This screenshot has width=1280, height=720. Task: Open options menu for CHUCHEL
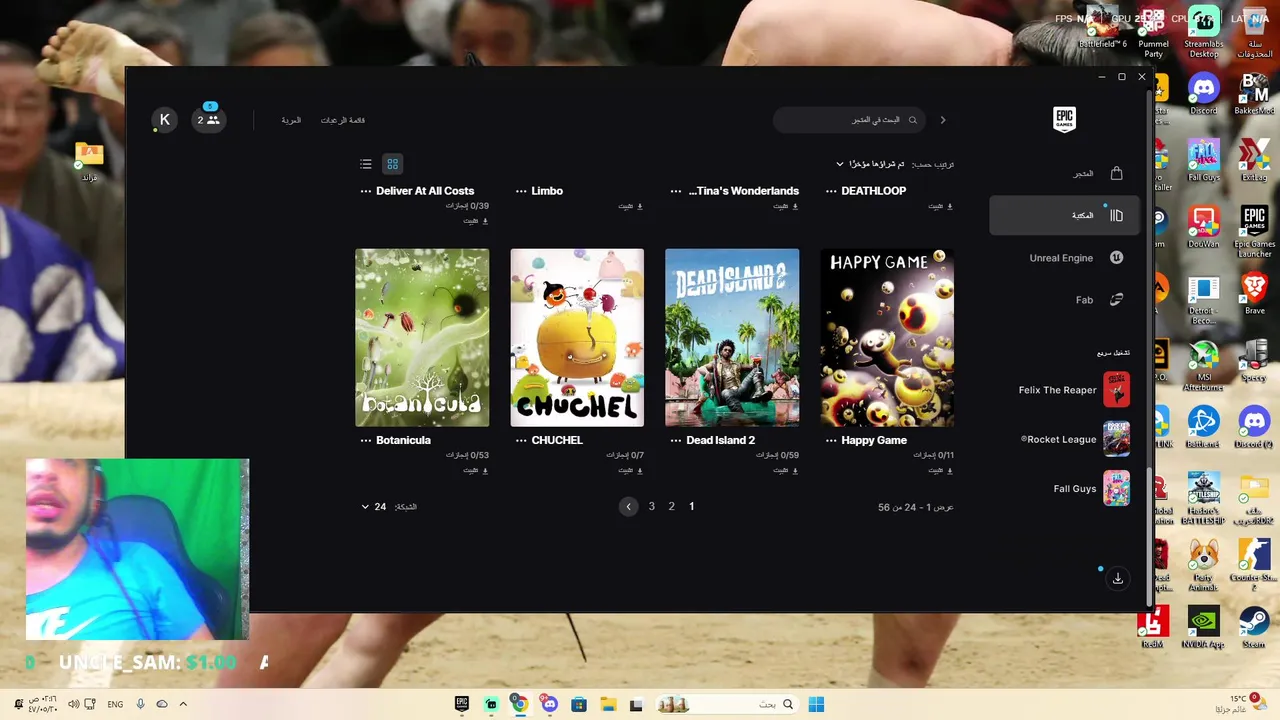(520, 440)
